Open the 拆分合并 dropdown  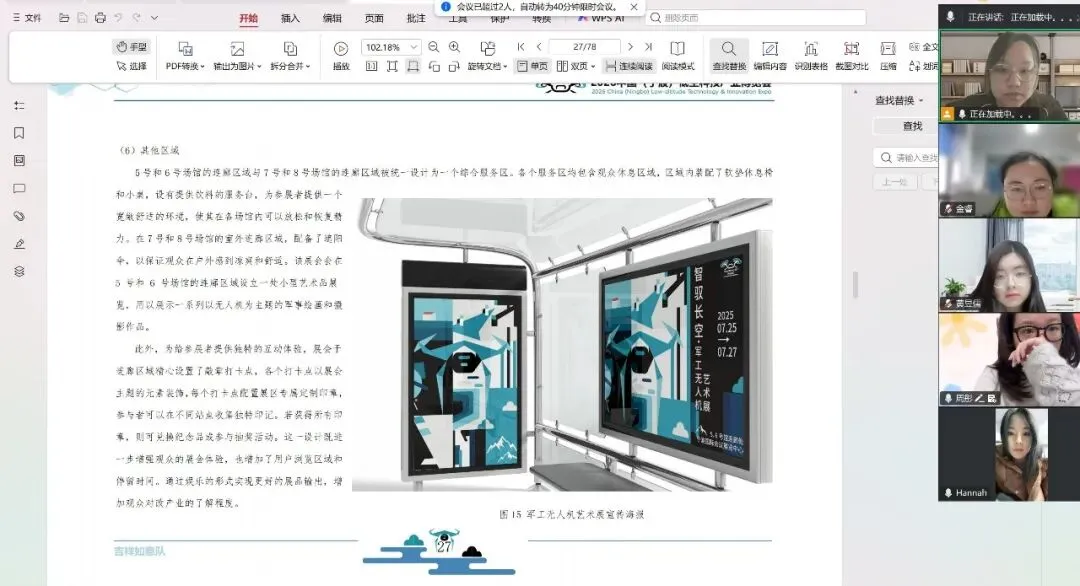coord(290,56)
